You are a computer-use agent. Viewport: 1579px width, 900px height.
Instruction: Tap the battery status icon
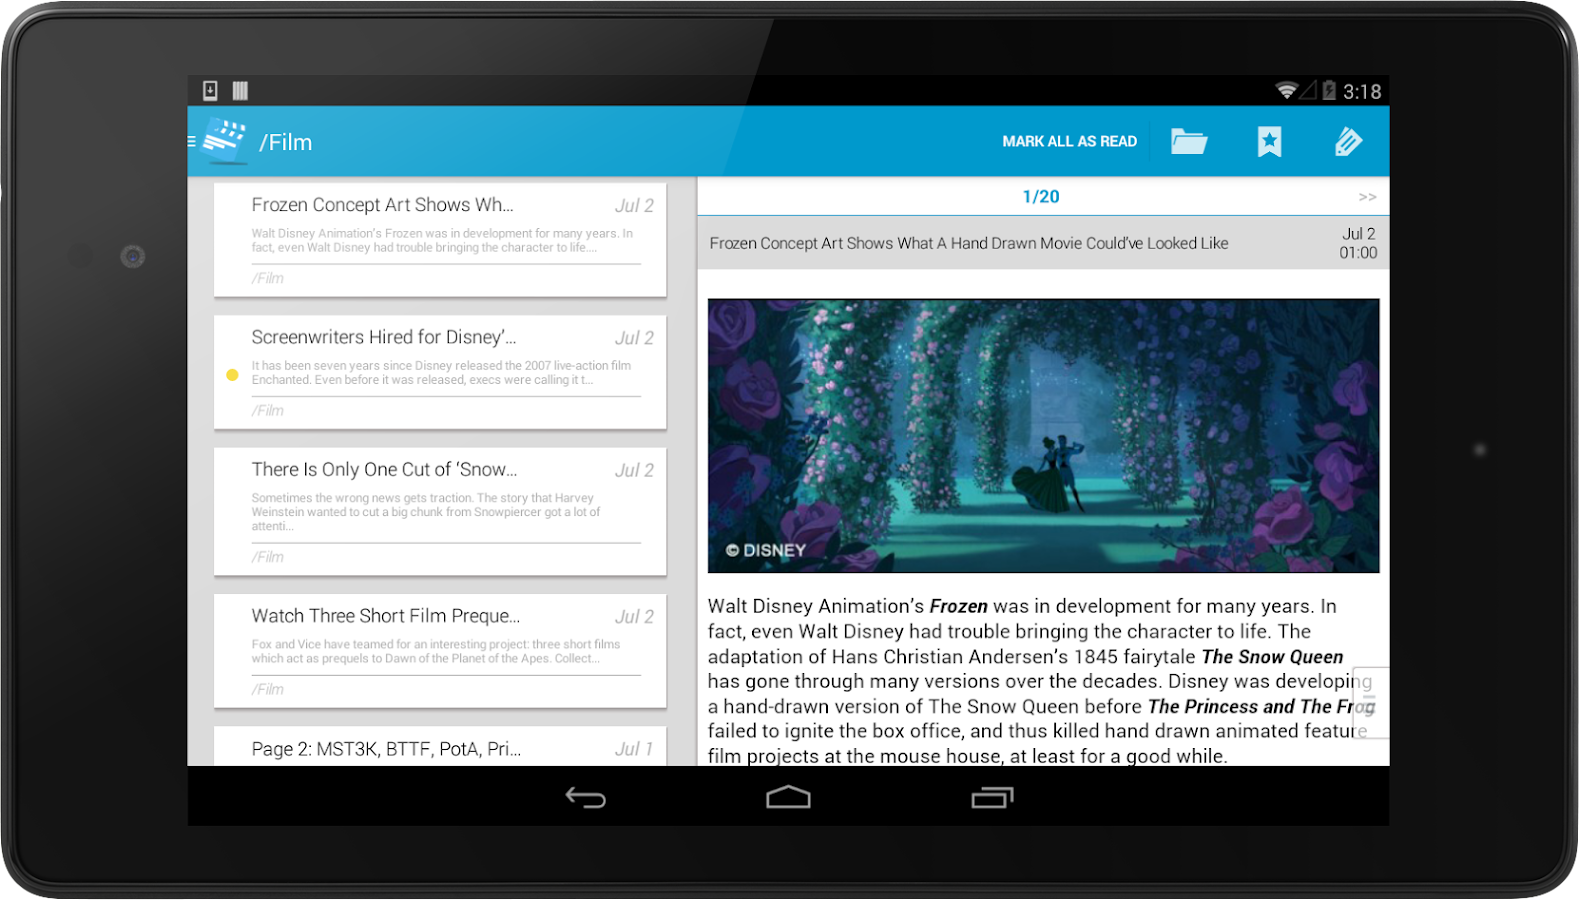pyautogui.click(x=1329, y=91)
